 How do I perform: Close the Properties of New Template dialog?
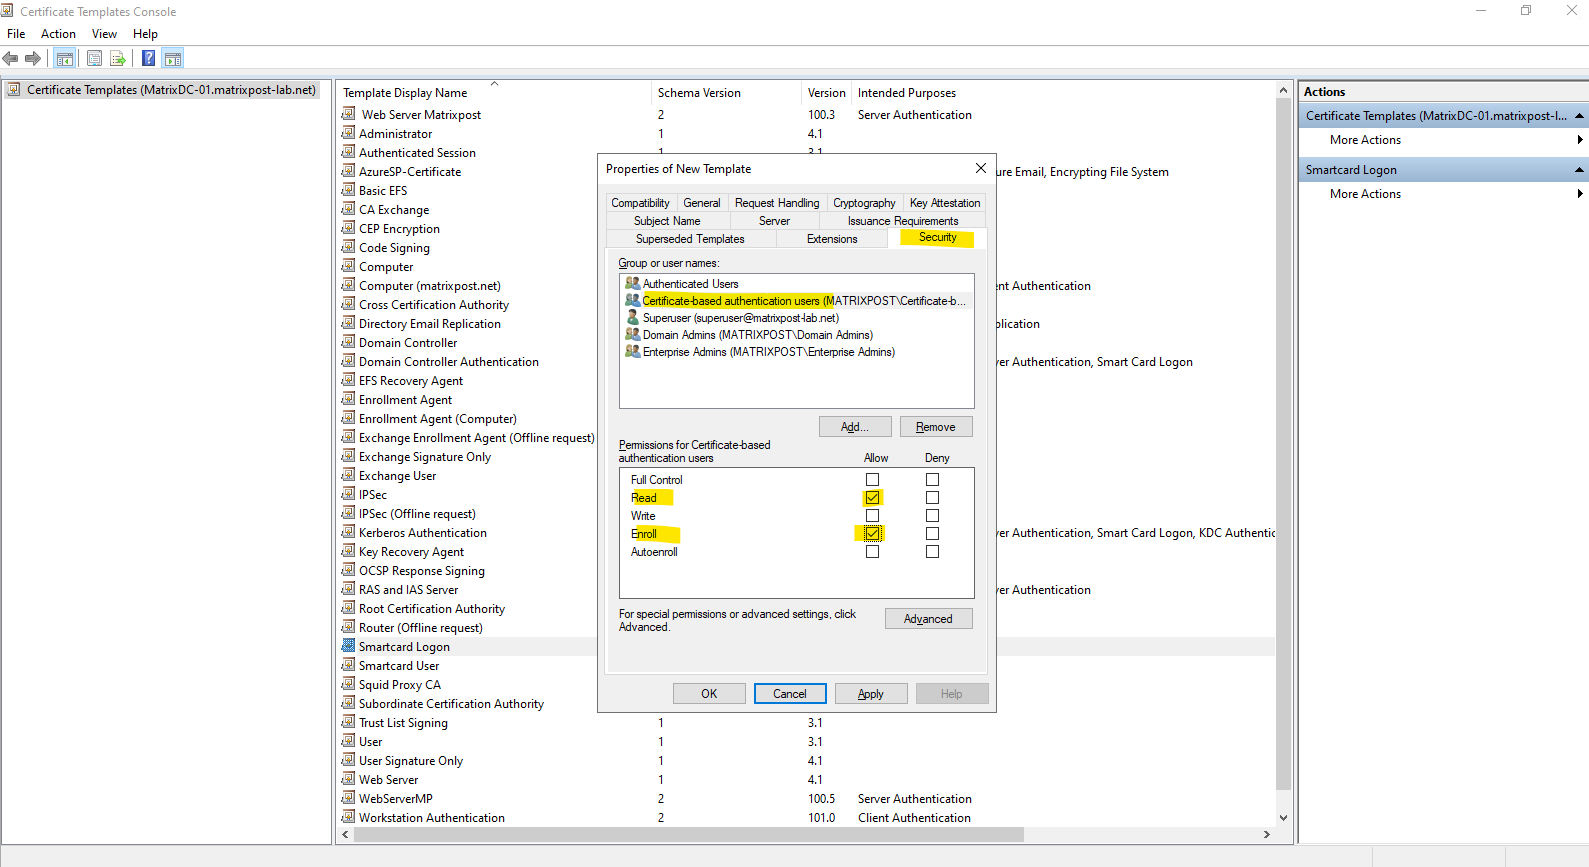[x=981, y=168]
